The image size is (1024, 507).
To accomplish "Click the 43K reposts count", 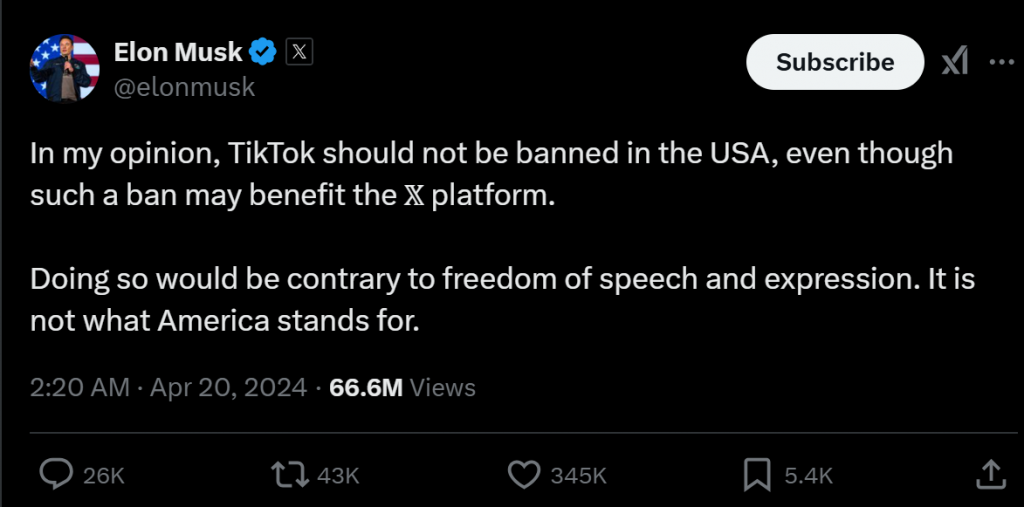I will point(337,476).
